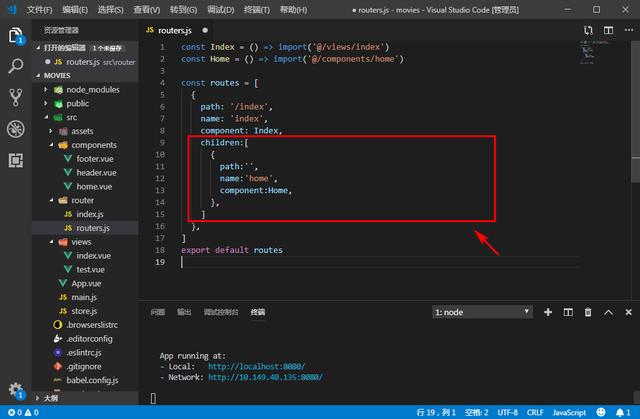
Task: Switch to the Debug Console panel tab
Action: pyautogui.click(x=221, y=312)
